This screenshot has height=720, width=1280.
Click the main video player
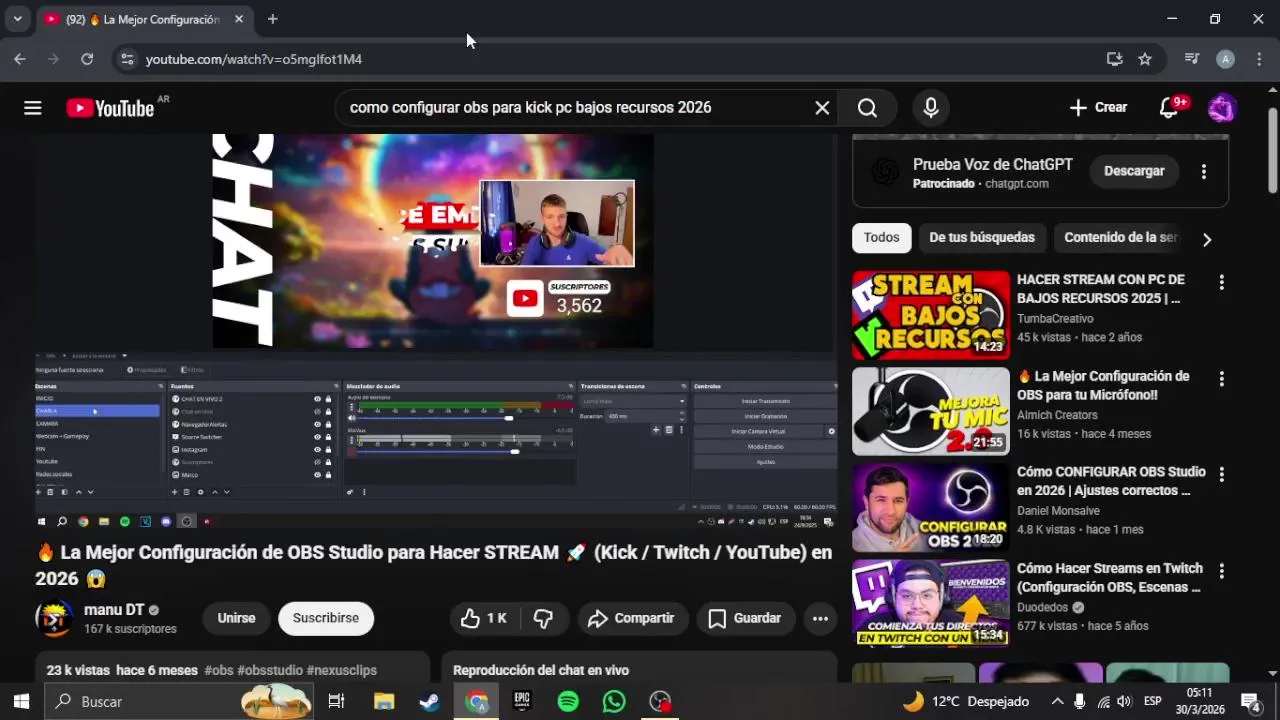(436, 330)
